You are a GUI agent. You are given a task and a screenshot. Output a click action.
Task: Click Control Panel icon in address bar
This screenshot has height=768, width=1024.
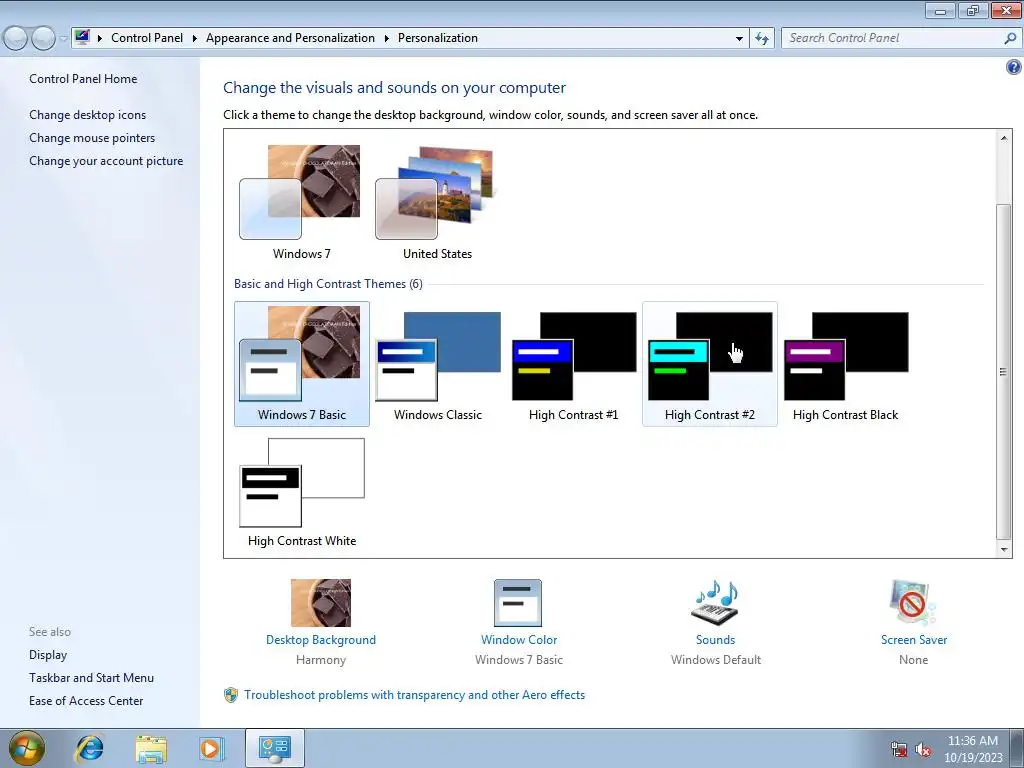tap(82, 37)
